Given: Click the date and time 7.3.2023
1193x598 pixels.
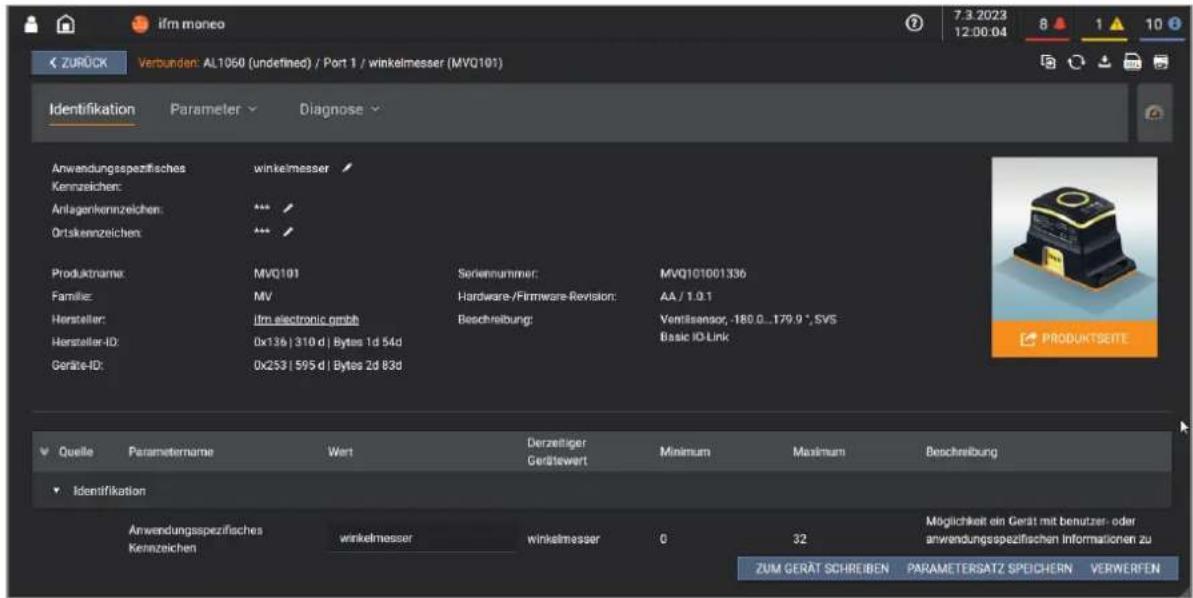Looking at the screenshot, I should tap(980, 24).
